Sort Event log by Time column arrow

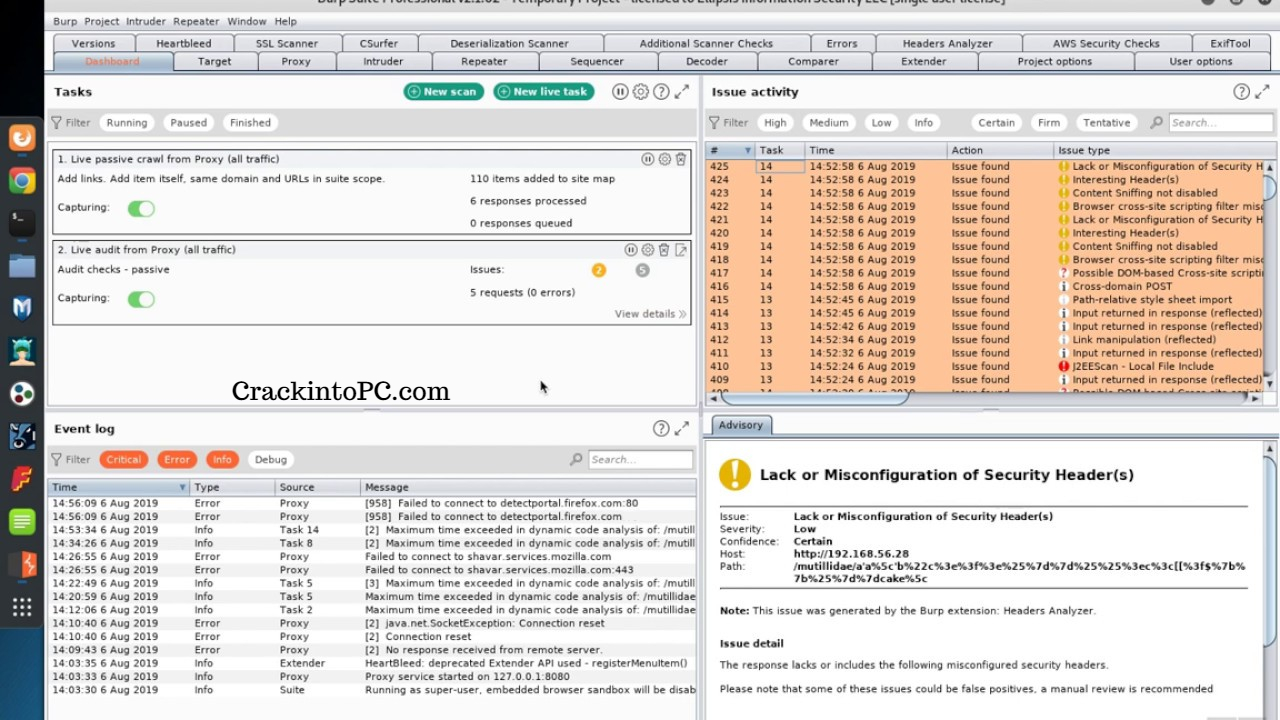182,487
